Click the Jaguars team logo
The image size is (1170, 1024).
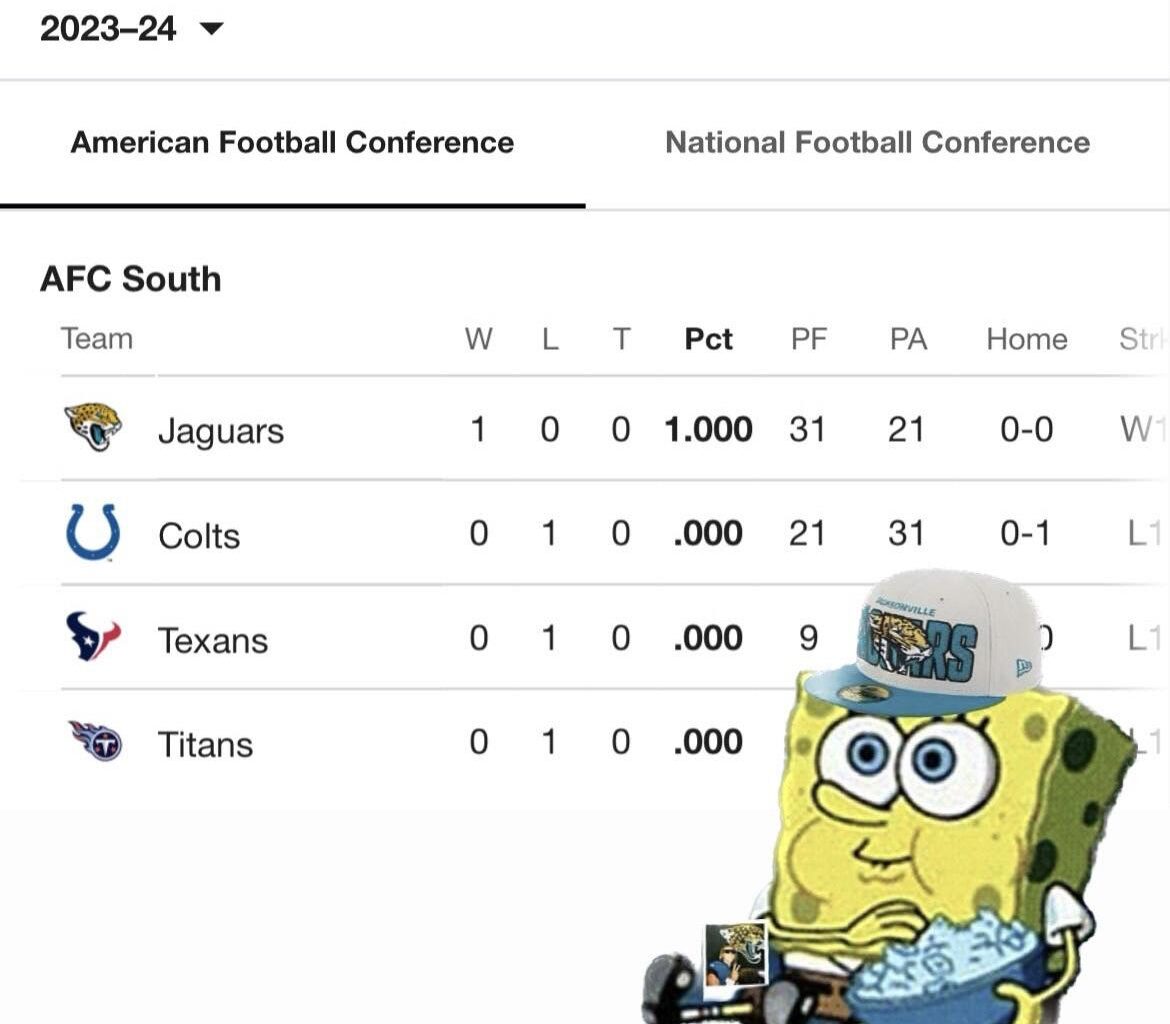pyautogui.click(x=93, y=428)
